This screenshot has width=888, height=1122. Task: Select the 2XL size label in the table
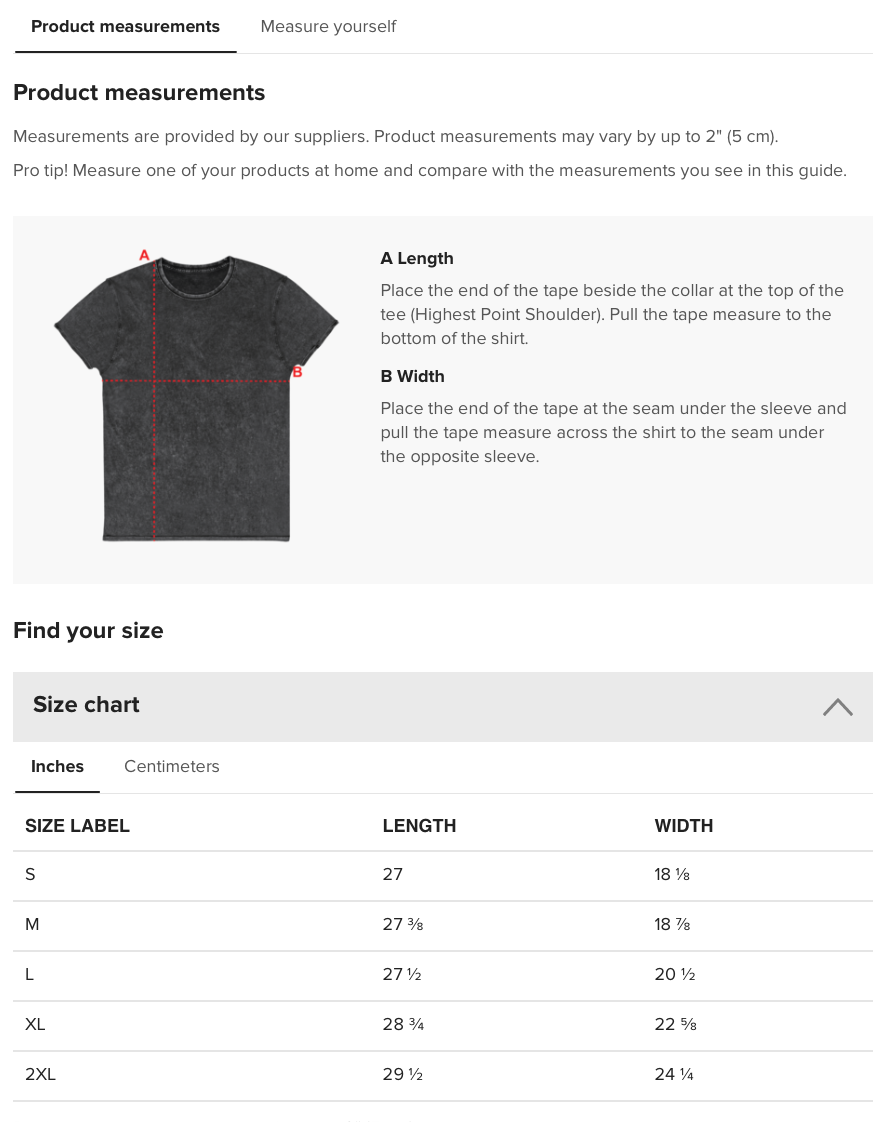tap(40, 1075)
